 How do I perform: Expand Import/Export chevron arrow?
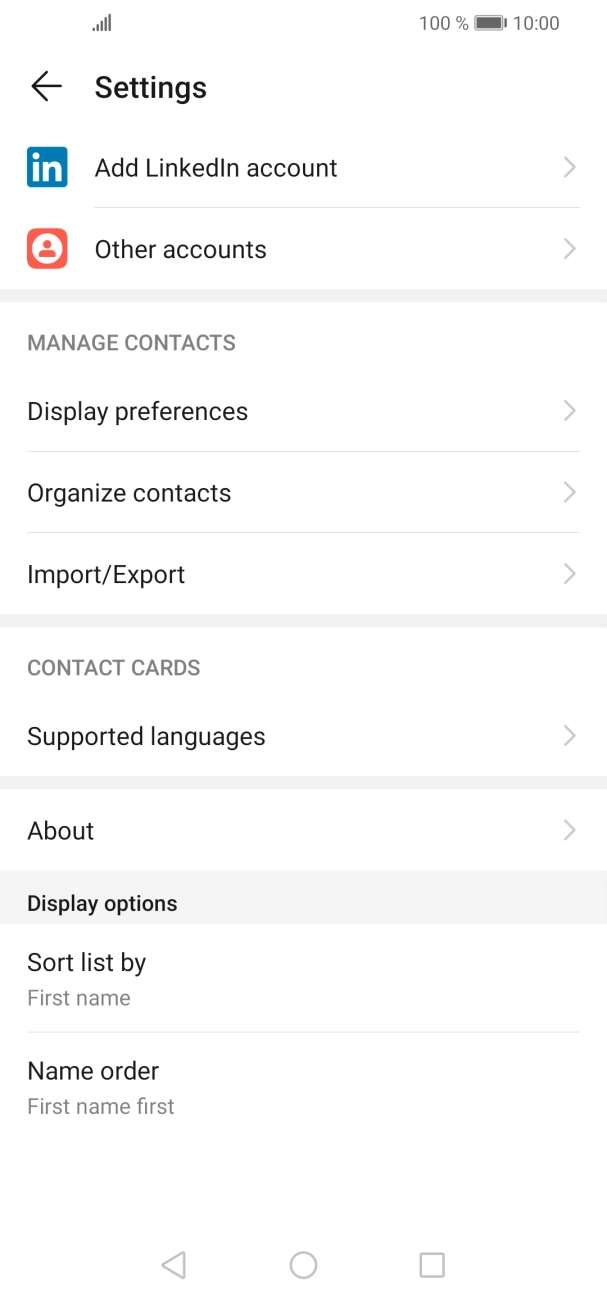point(569,574)
